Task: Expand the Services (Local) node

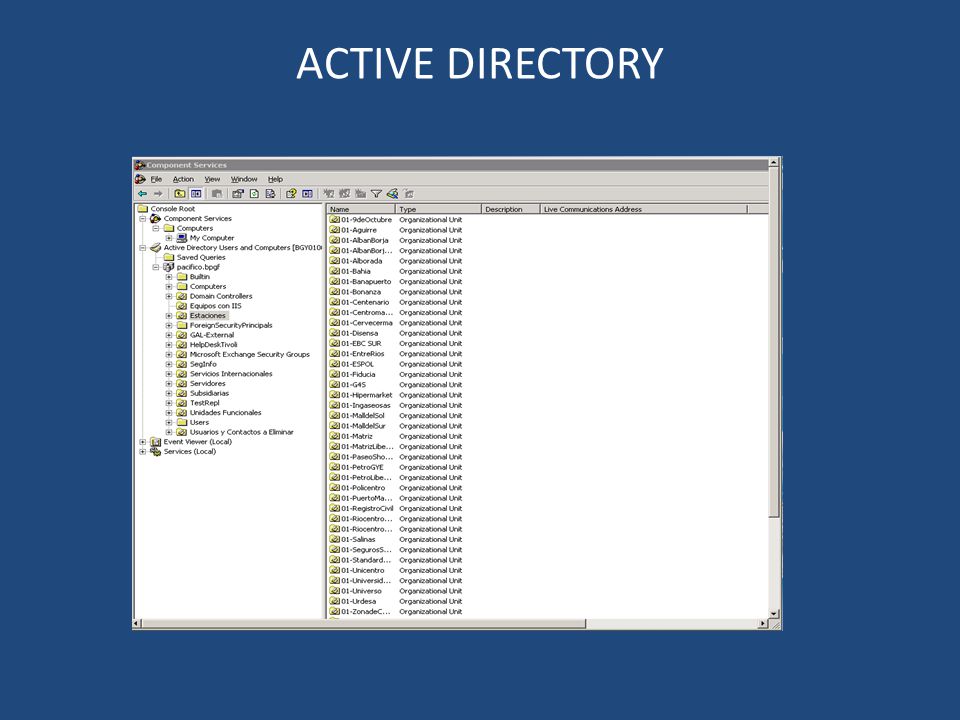Action: 143,451
